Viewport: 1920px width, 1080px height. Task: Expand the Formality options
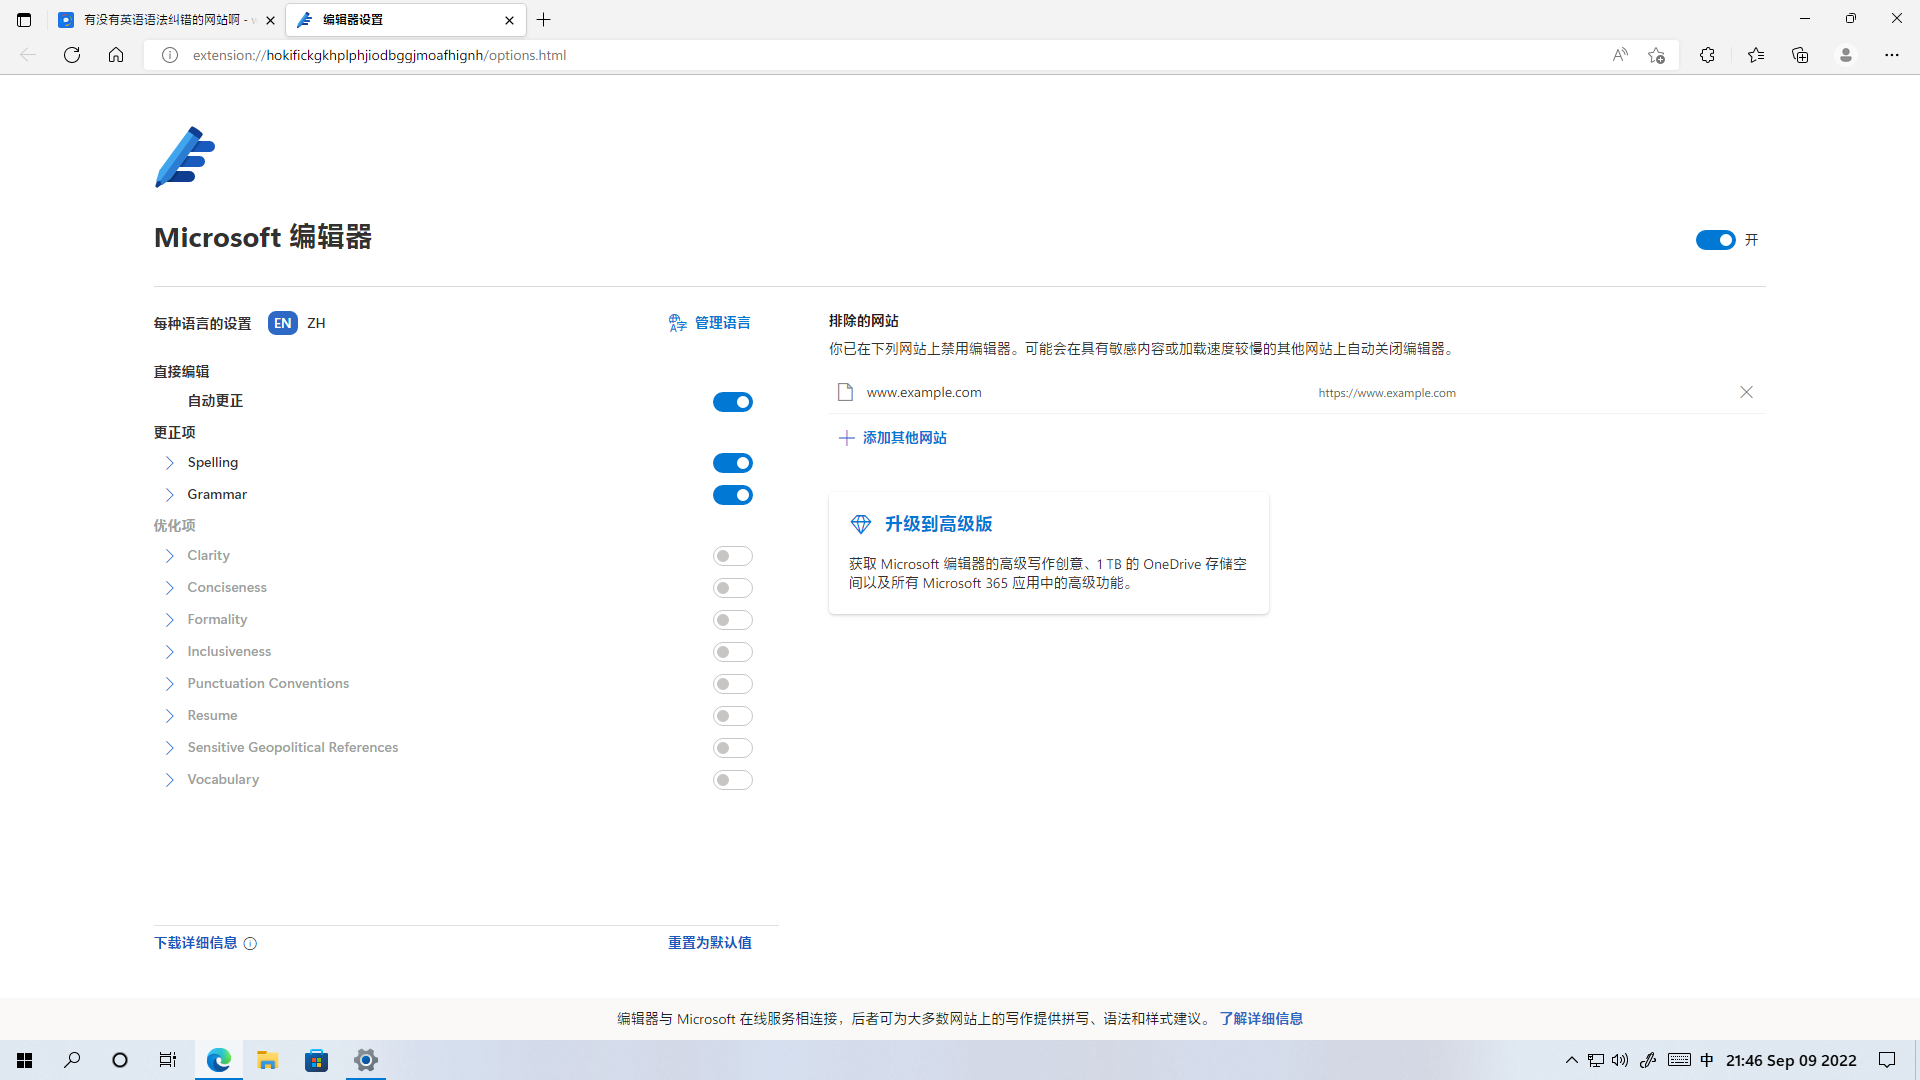point(169,620)
